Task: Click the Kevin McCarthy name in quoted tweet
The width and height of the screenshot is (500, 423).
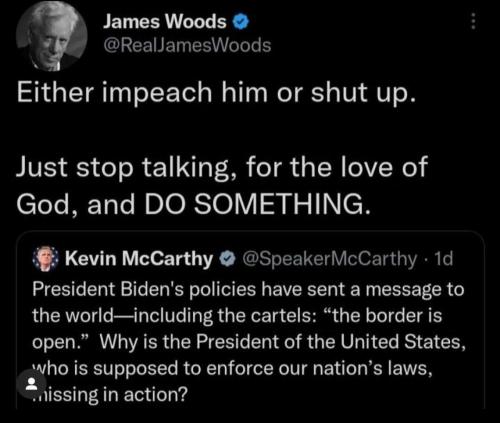Action: point(139,258)
